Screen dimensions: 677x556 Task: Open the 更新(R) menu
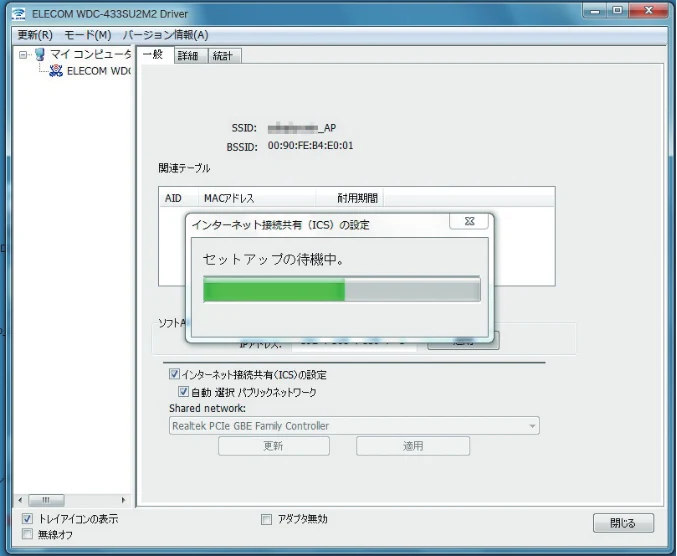click(x=35, y=35)
